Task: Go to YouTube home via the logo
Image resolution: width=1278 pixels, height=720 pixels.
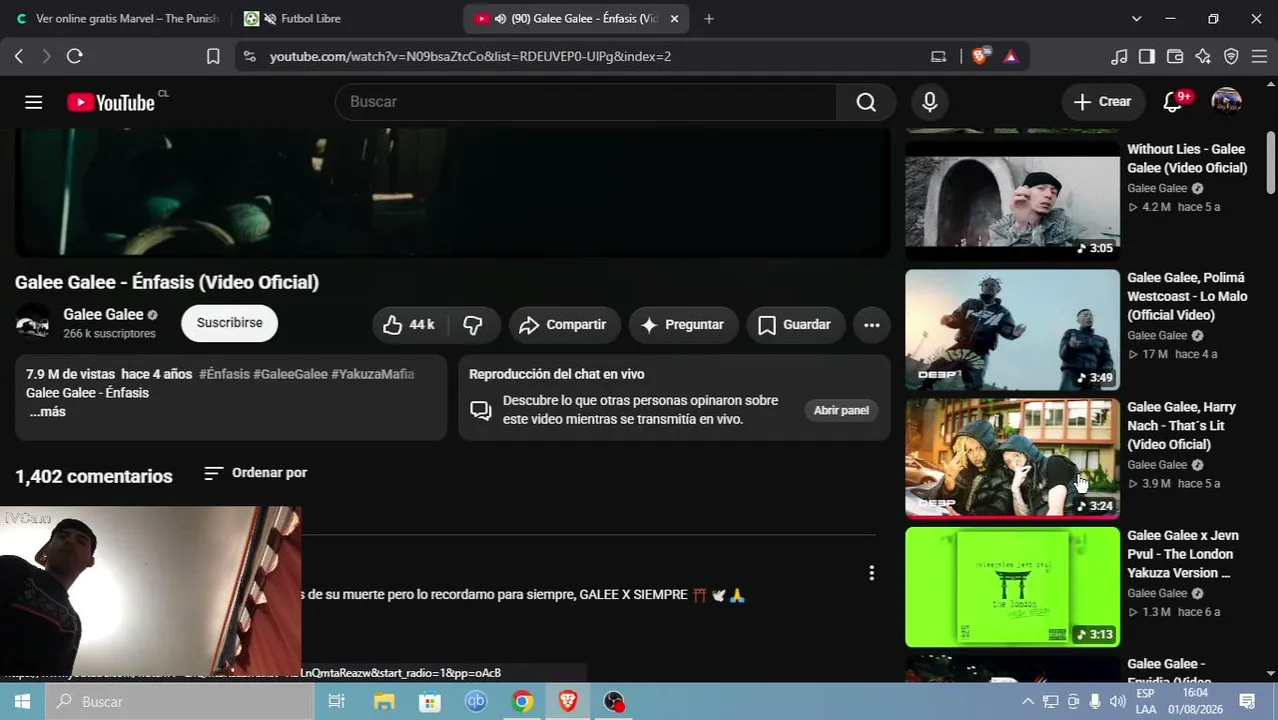Action: pos(111,102)
